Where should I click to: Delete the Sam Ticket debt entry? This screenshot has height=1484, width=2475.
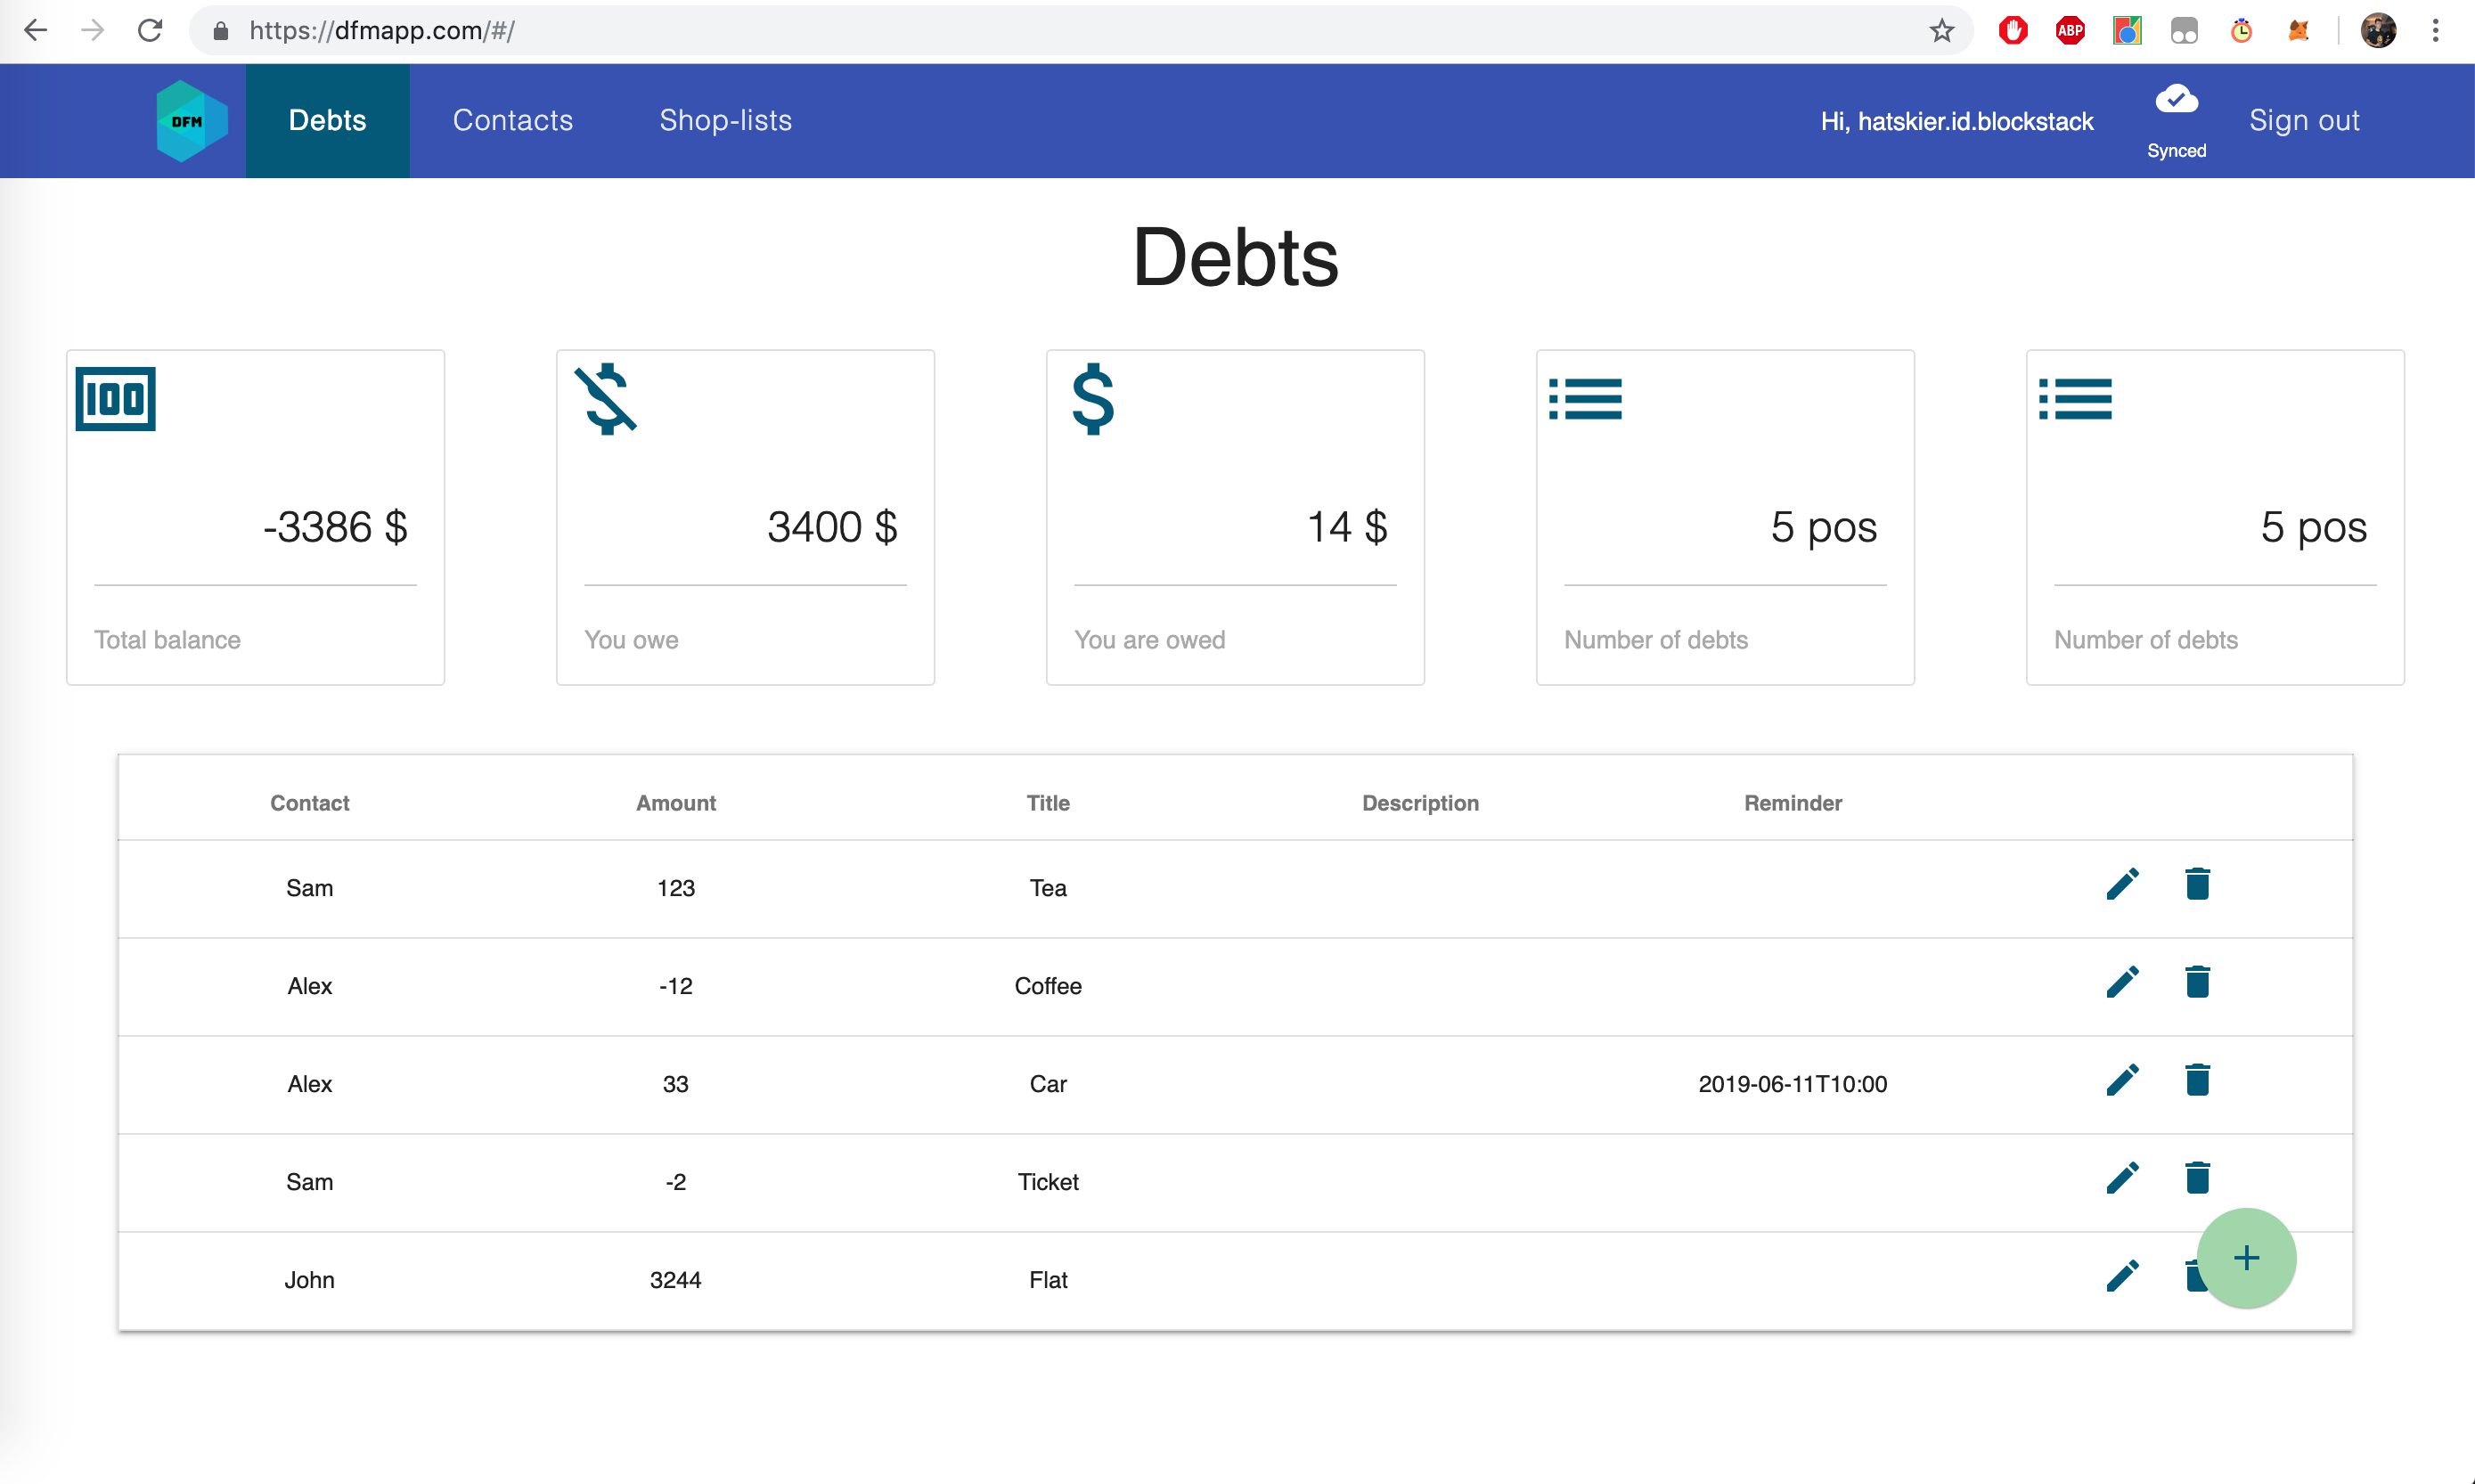coord(2197,1178)
